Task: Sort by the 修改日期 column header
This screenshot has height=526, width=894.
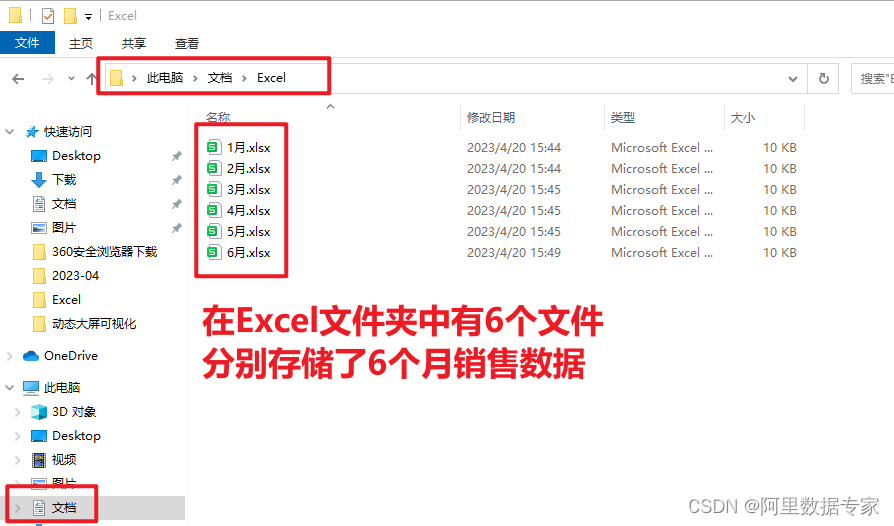Action: coord(491,117)
